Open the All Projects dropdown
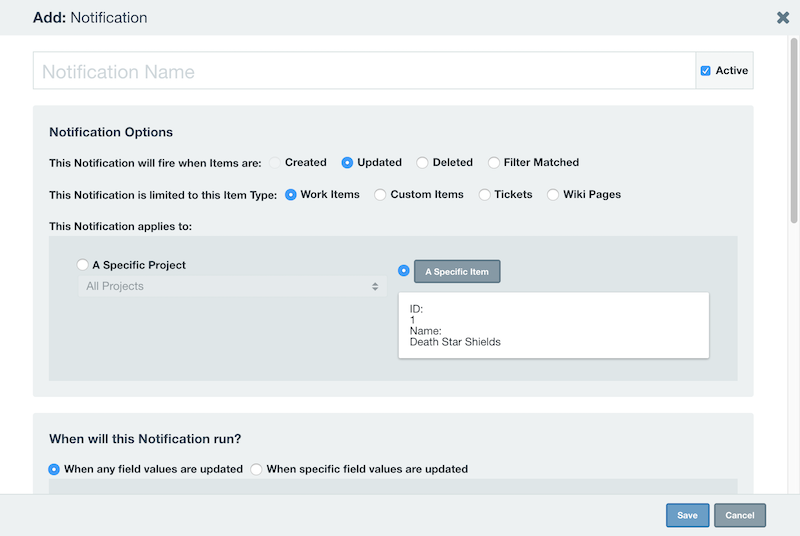This screenshot has height=536, width=800. pos(232,286)
